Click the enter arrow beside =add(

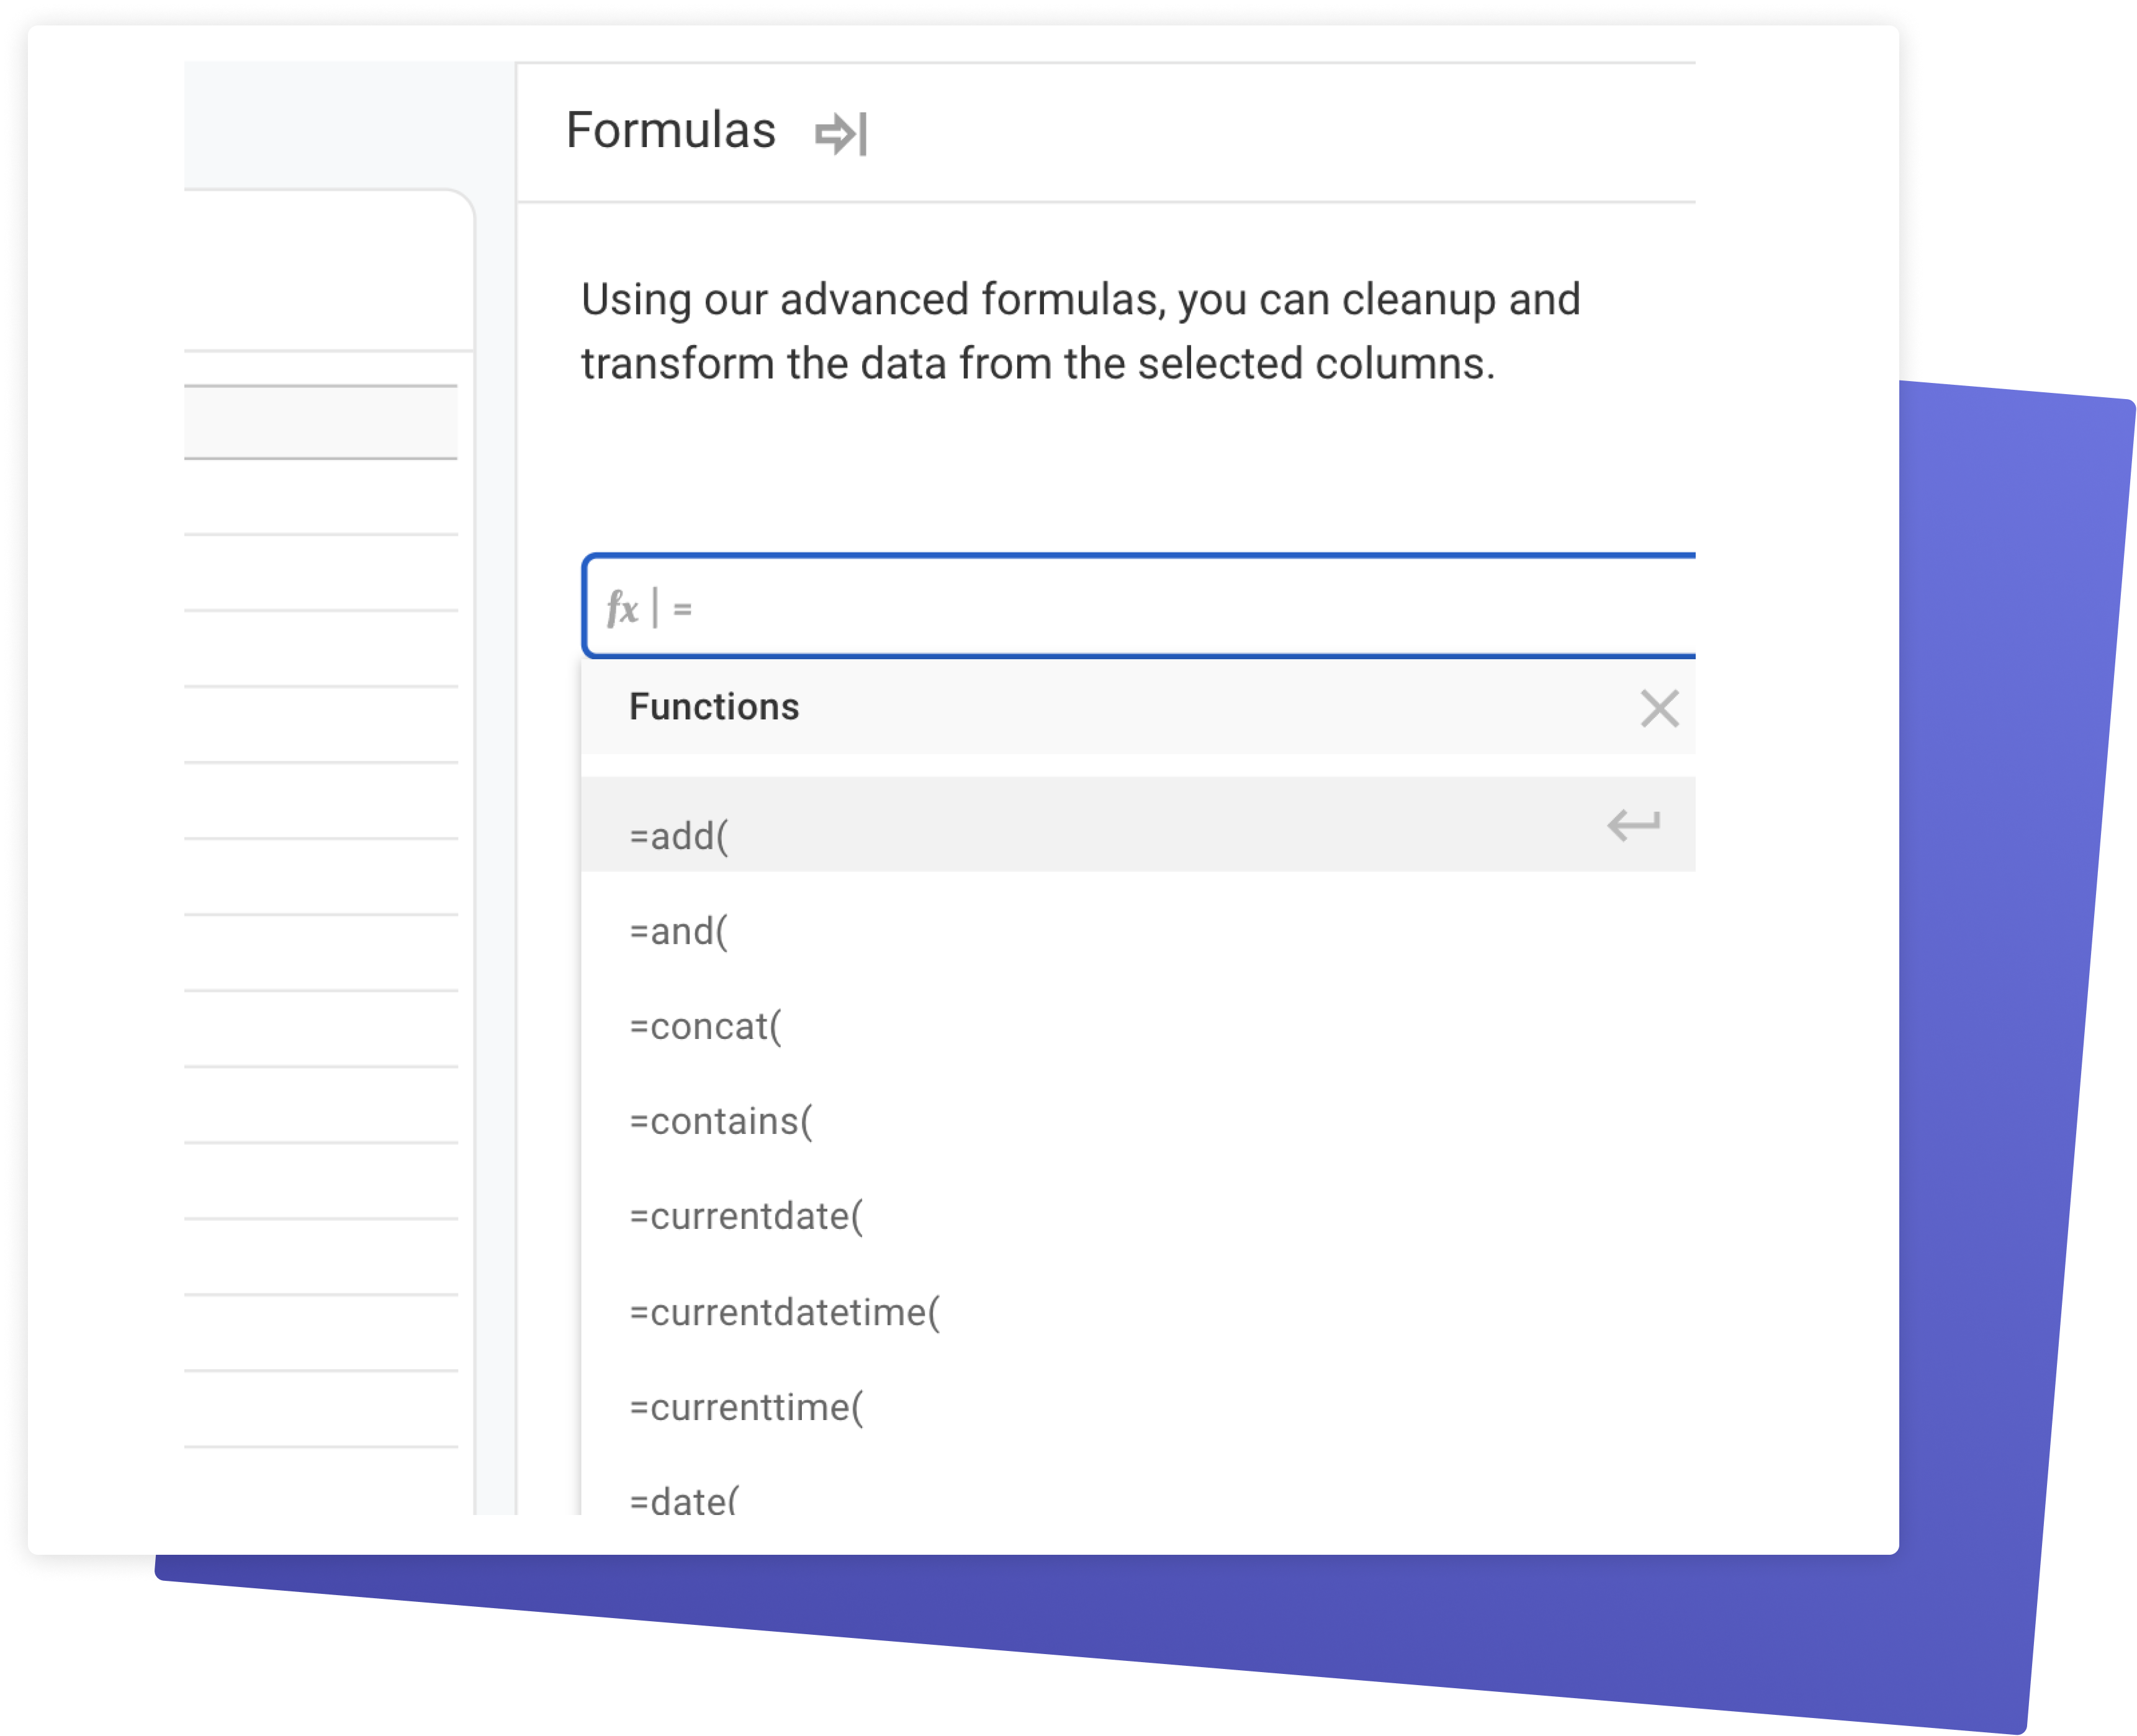(x=1634, y=825)
